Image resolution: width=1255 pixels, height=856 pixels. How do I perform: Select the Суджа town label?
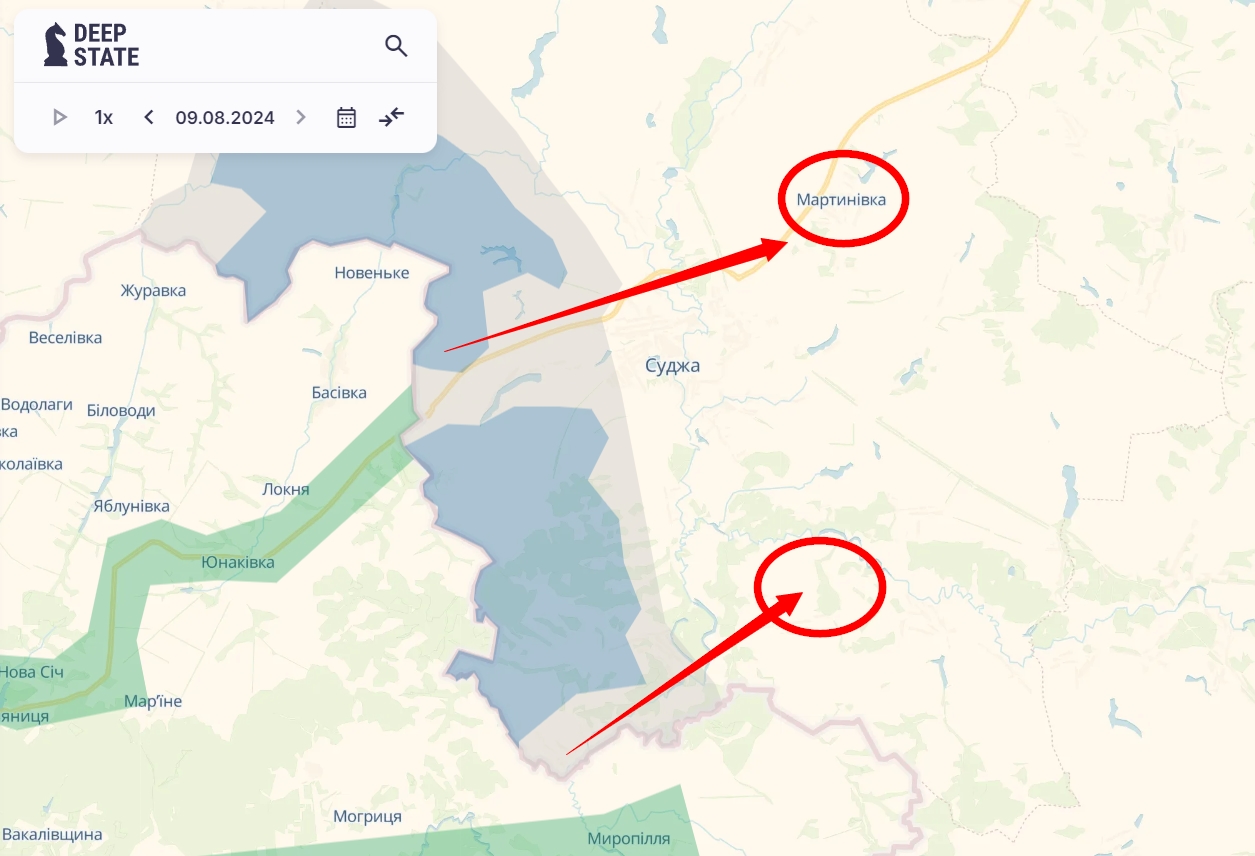click(x=673, y=365)
